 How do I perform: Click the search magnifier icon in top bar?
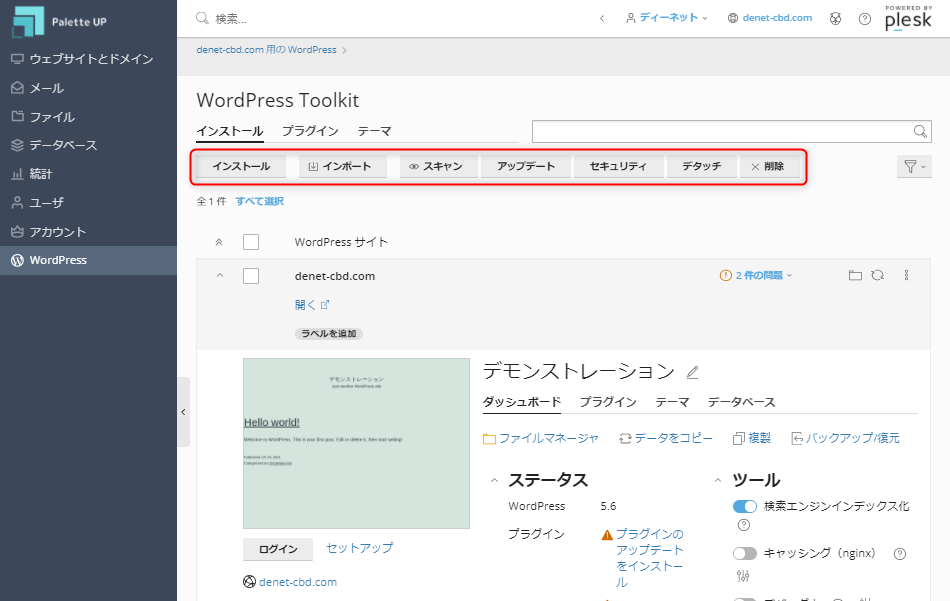pos(202,18)
